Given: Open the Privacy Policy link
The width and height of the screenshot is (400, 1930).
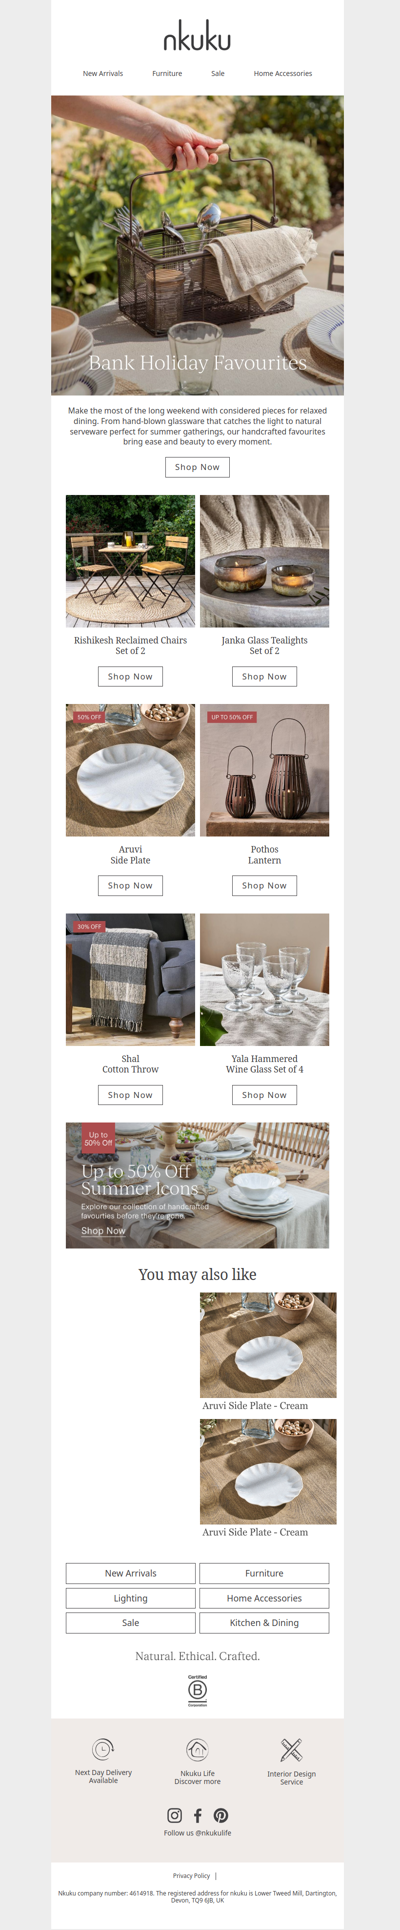Looking at the screenshot, I should pos(191,1876).
